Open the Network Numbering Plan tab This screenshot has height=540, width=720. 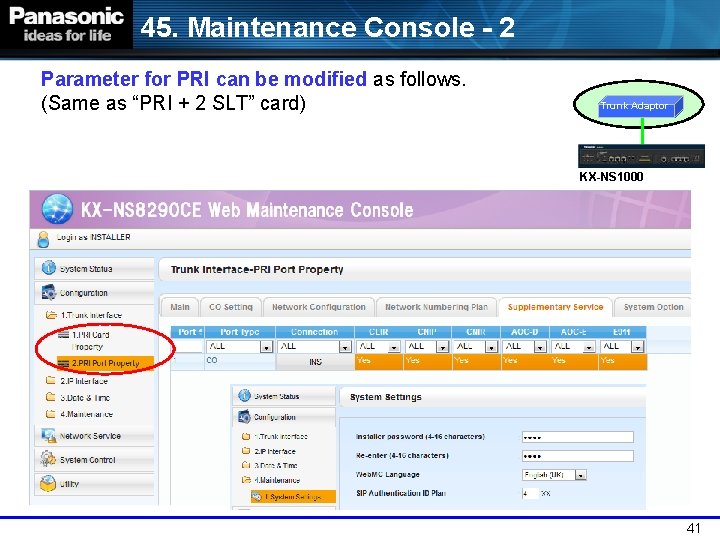pyautogui.click(x=436, y=307)
